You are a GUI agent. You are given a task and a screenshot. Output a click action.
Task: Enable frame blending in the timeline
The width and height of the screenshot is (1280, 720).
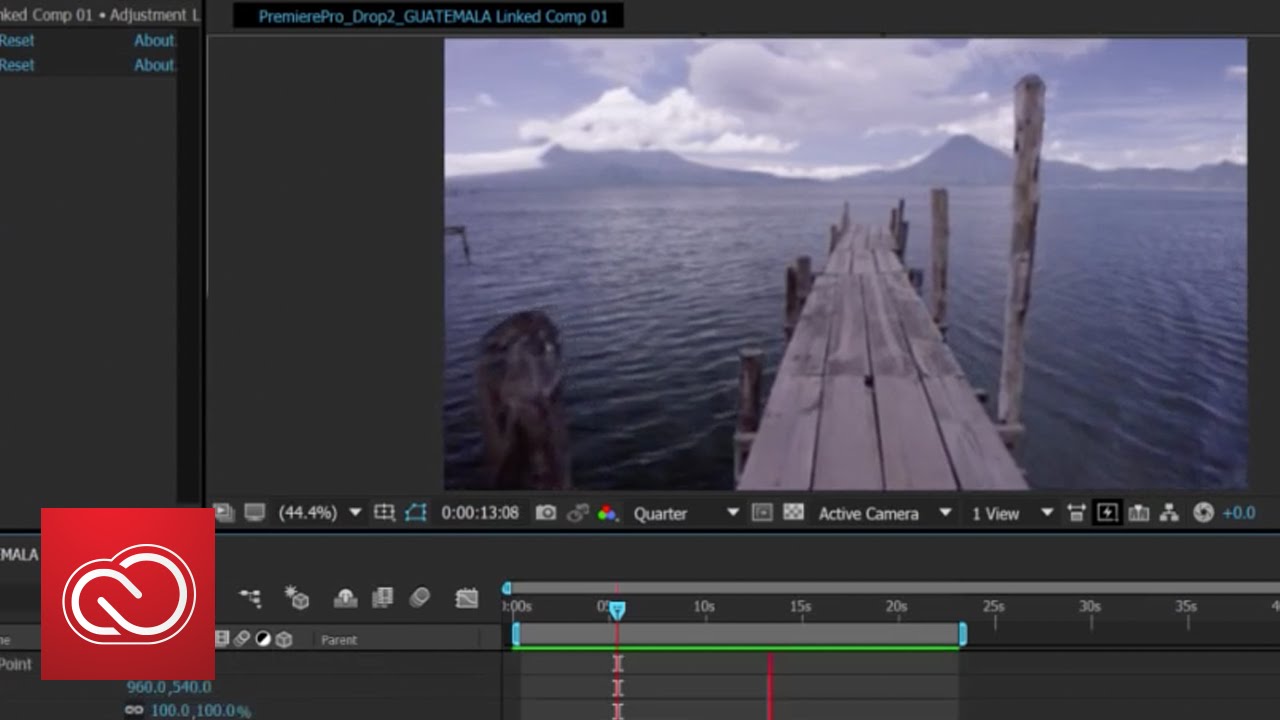point(383,596)
